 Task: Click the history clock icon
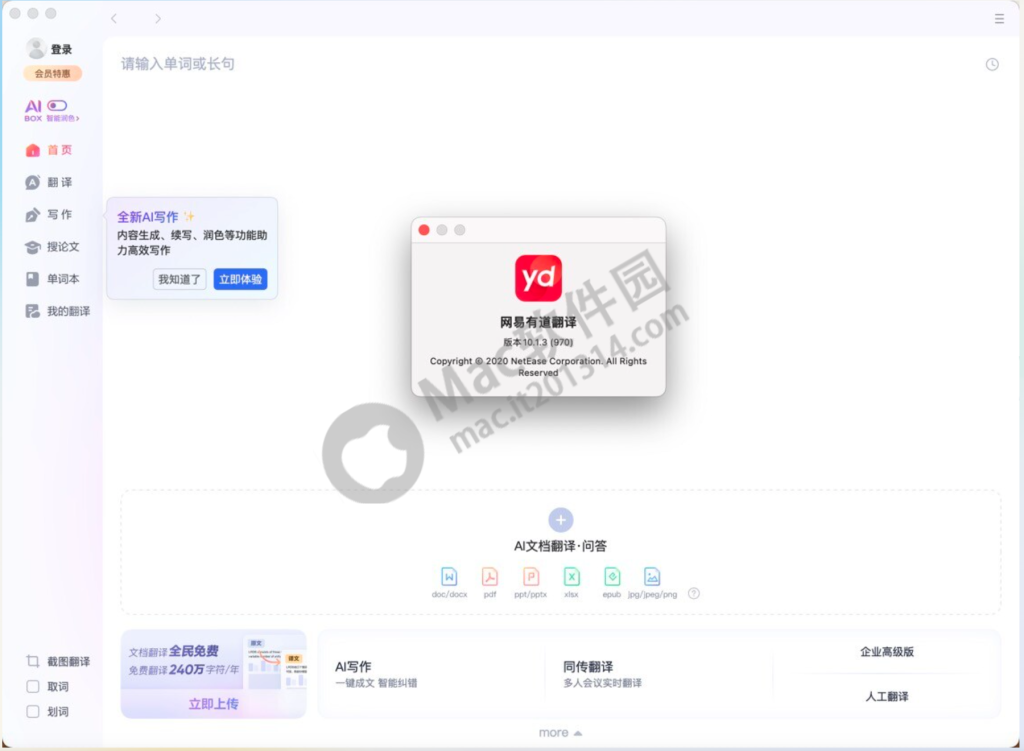tap(991, 64)
